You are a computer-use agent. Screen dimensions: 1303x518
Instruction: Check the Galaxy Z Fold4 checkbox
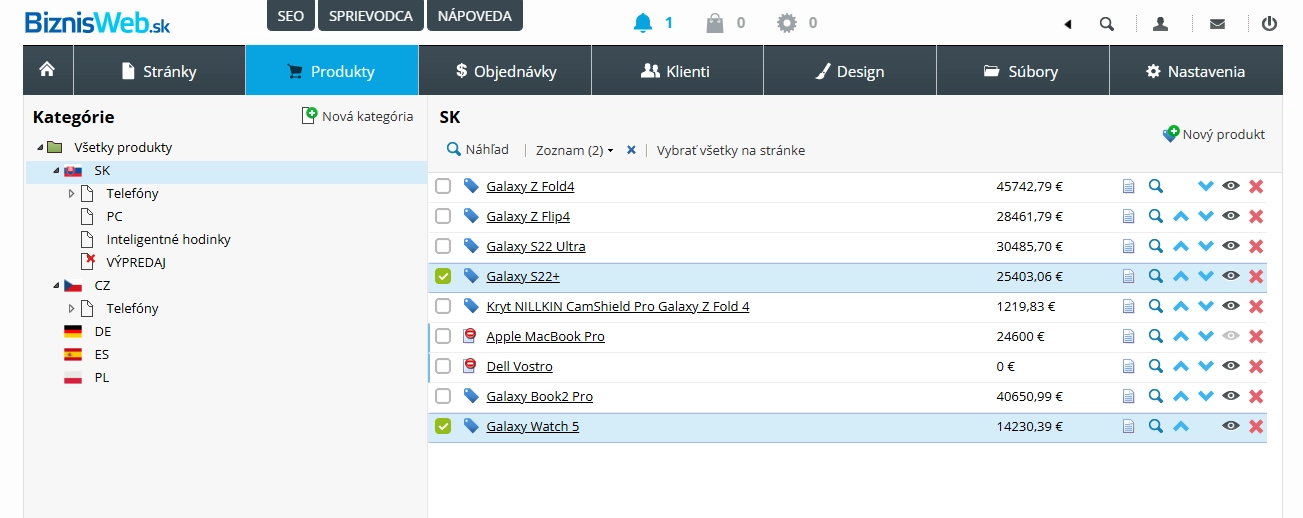pyautogui.click(x=443, y=186)
